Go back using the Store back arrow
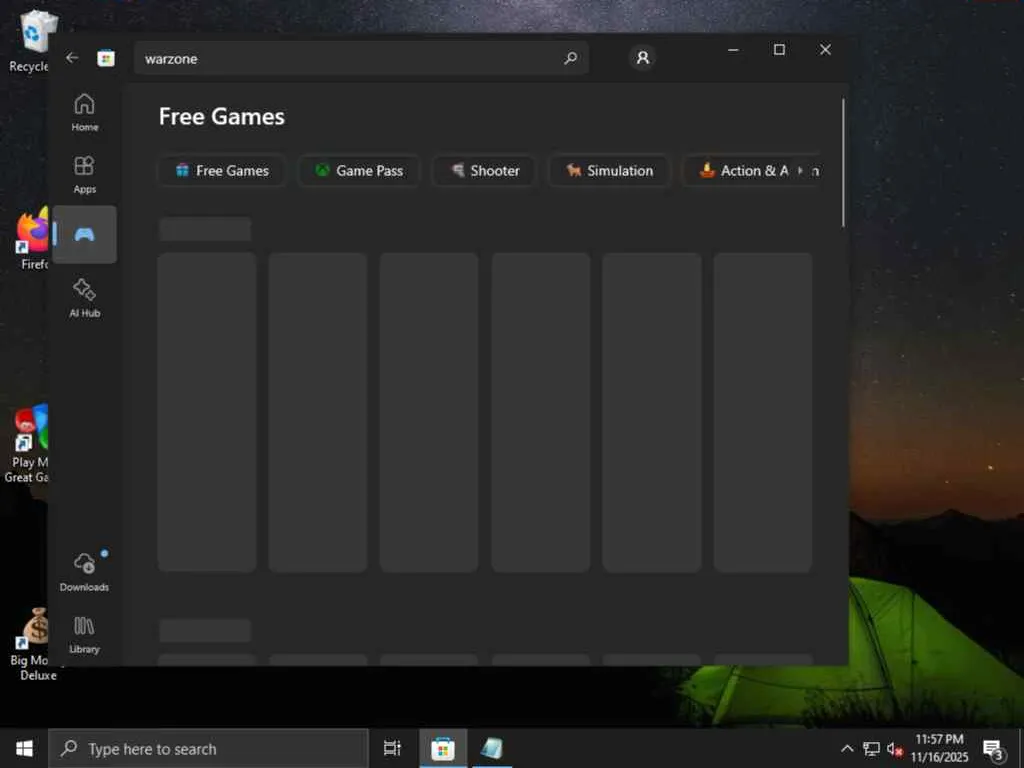 (72, 58)
